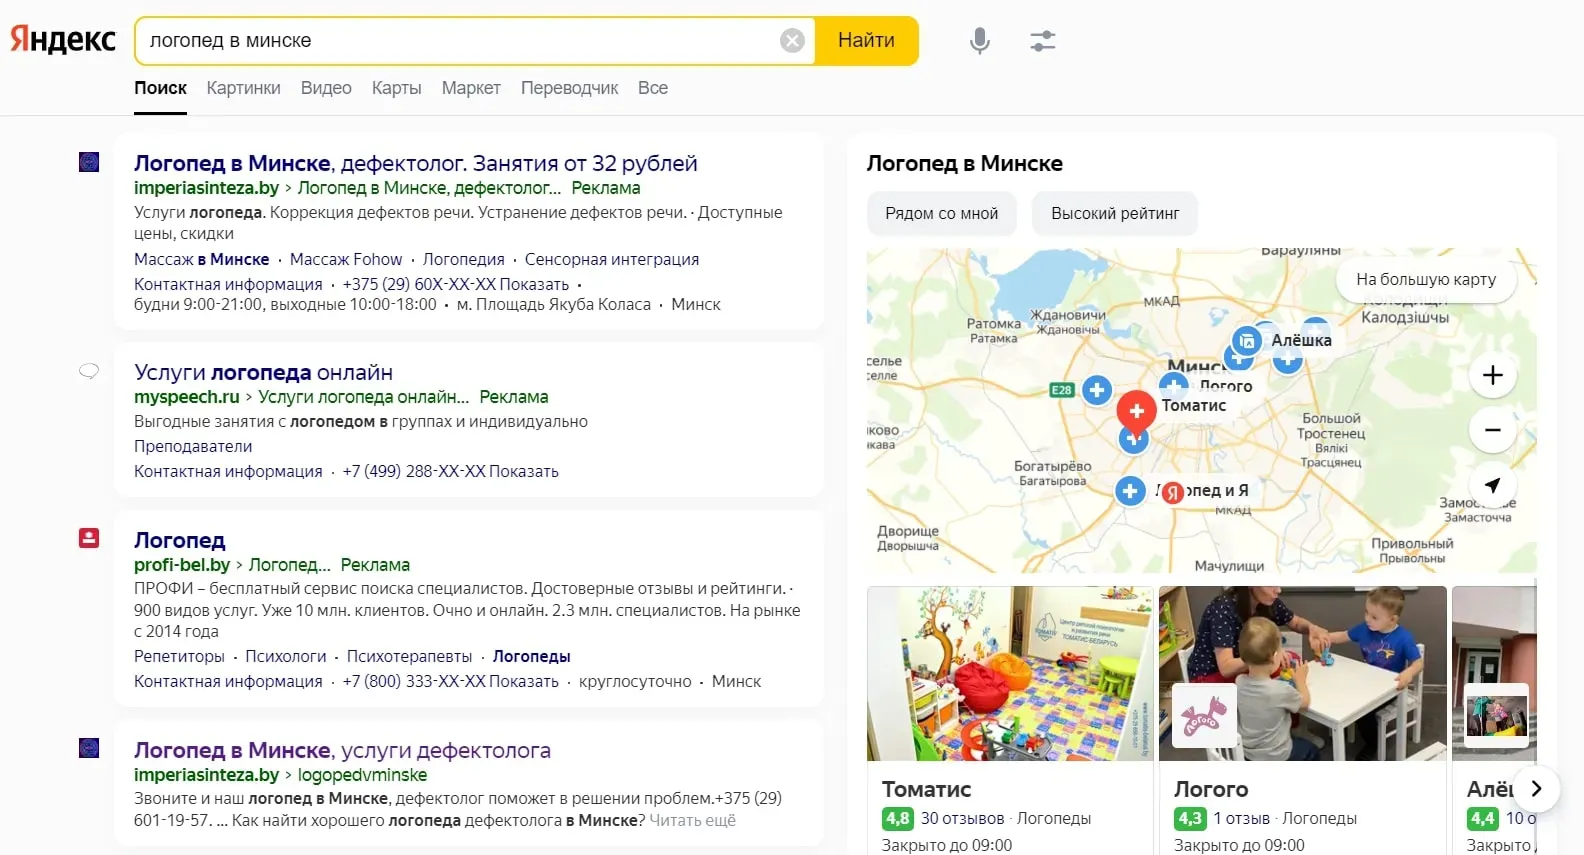Select the blue marker near E28 road sign
Viewport: 1584px width, 855px height.
click(x=1097, y=390)
